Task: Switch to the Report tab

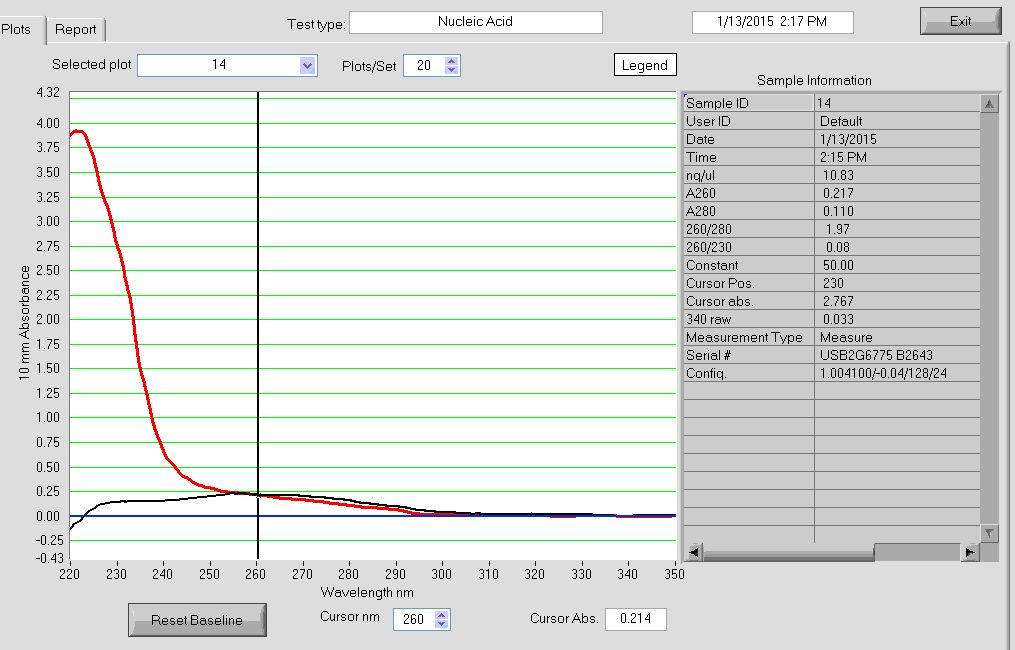Action: click(76, 30)
